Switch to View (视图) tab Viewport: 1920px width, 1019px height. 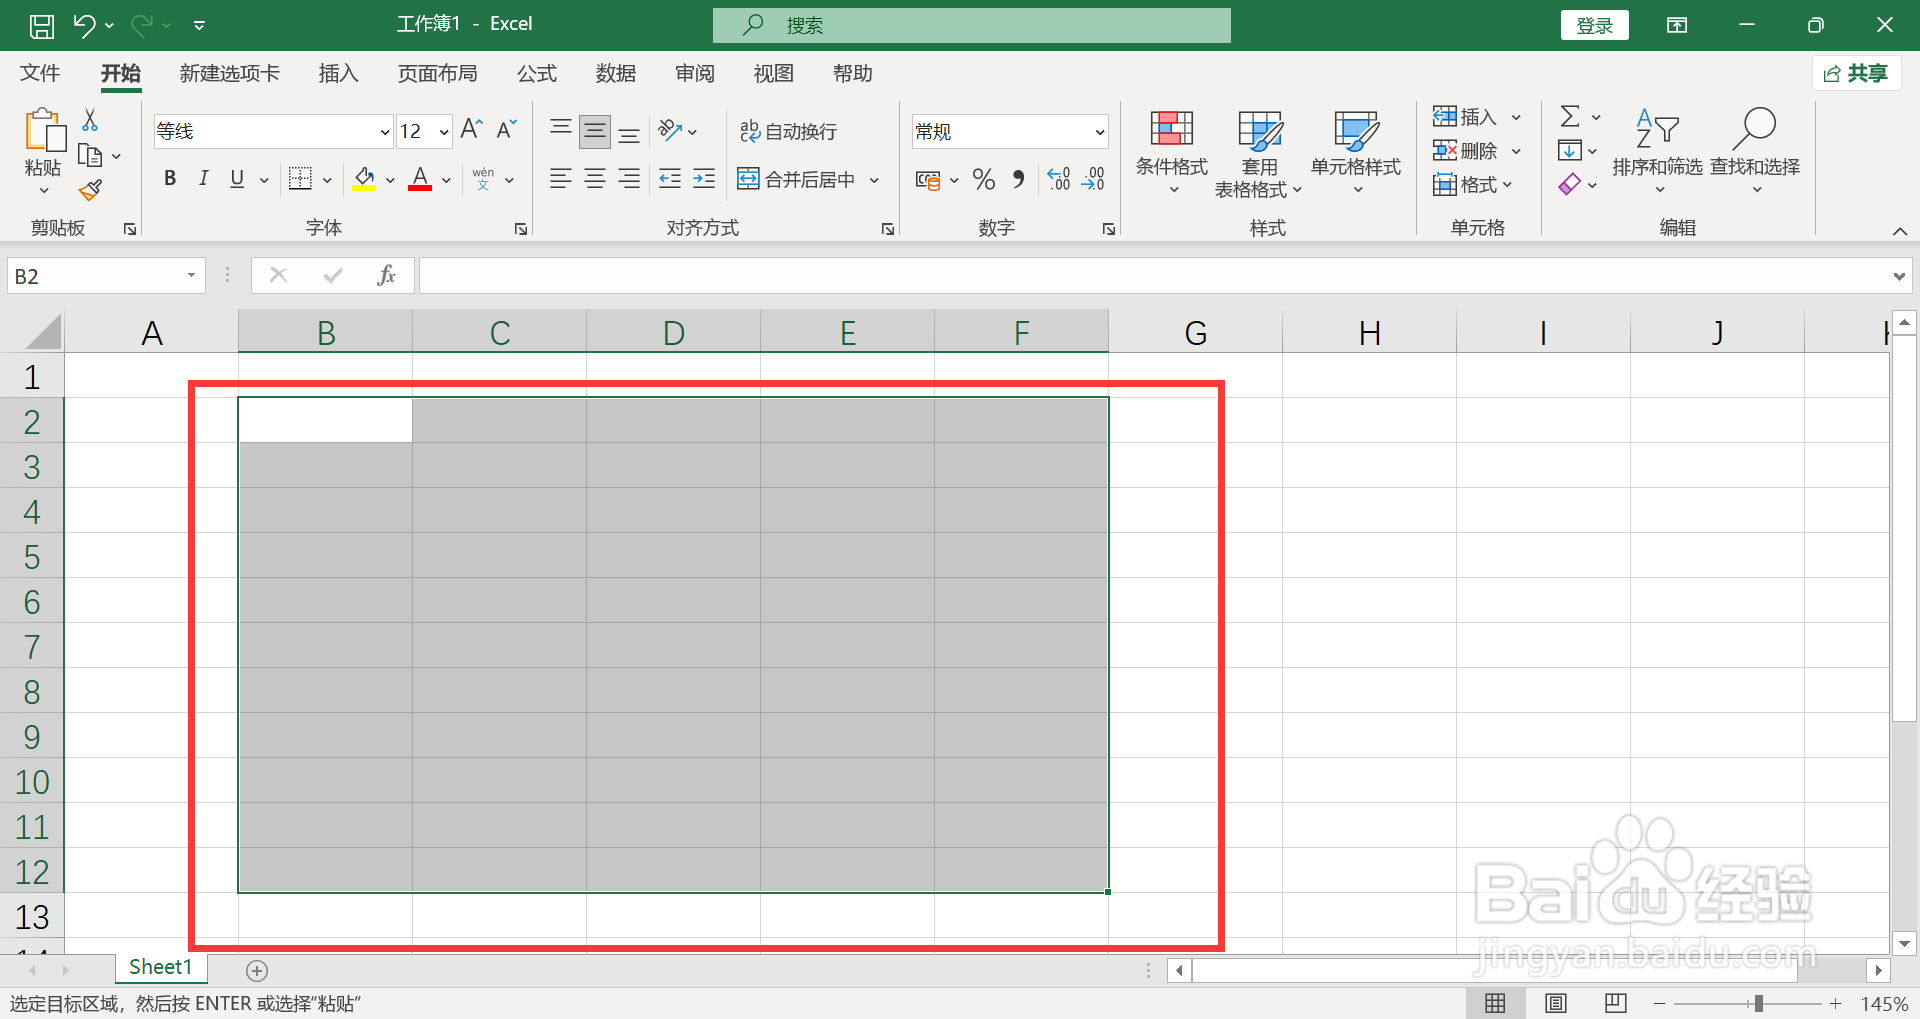pyautogui.click(x=773, y=73)
